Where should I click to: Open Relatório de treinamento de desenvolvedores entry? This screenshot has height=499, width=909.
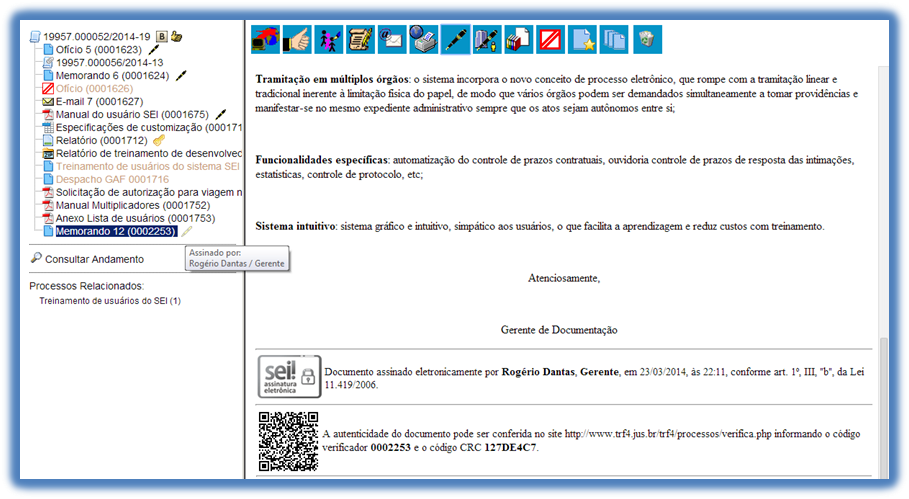[149, 154]
